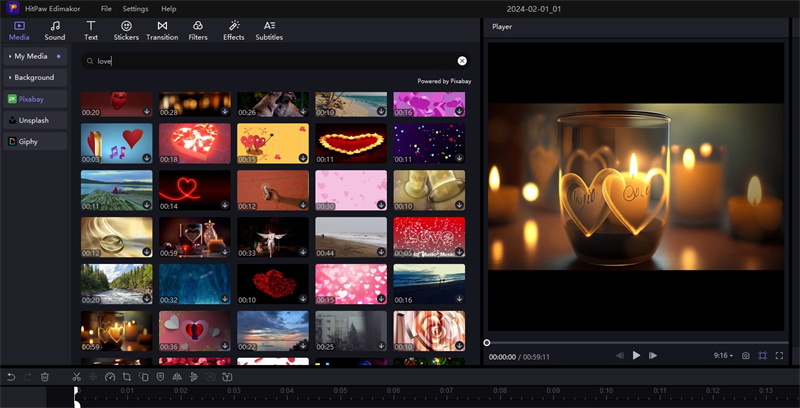800x408 pixels.
Task: Download the 00:15 yellow hearts arrow clip
Action: (303, 158)
